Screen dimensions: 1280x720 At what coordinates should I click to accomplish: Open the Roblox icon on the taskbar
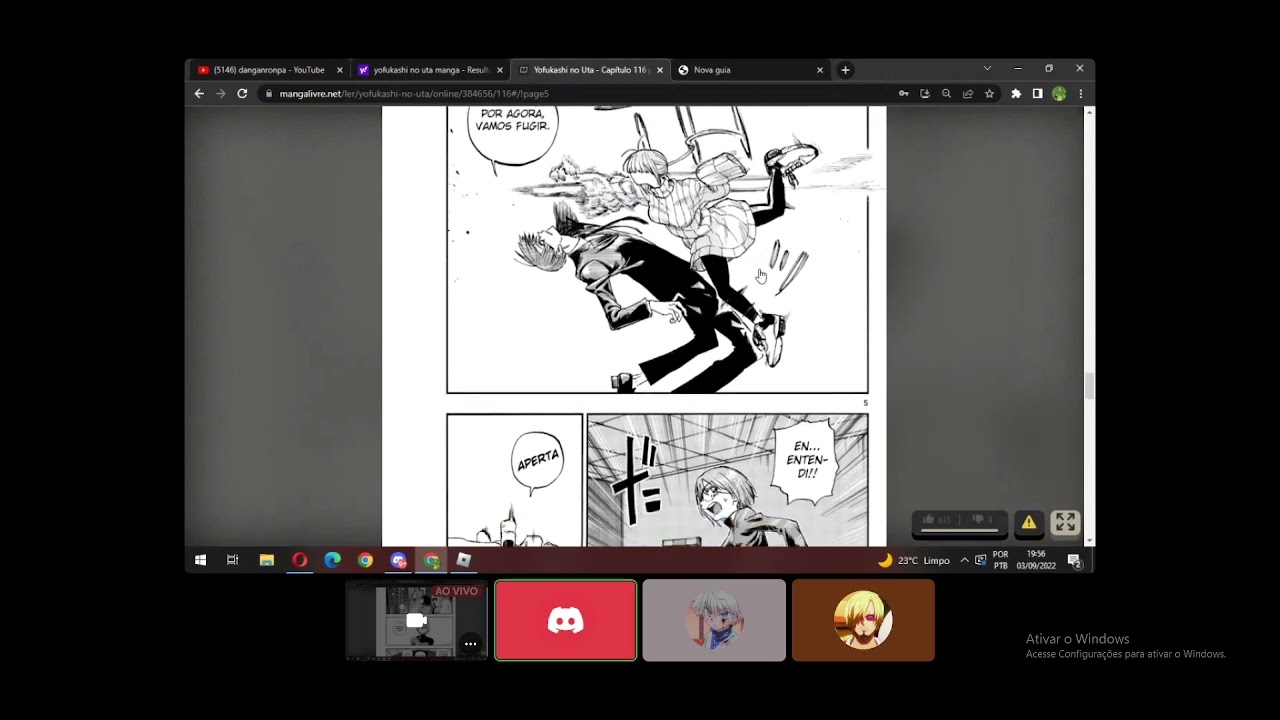click(464, 560)
